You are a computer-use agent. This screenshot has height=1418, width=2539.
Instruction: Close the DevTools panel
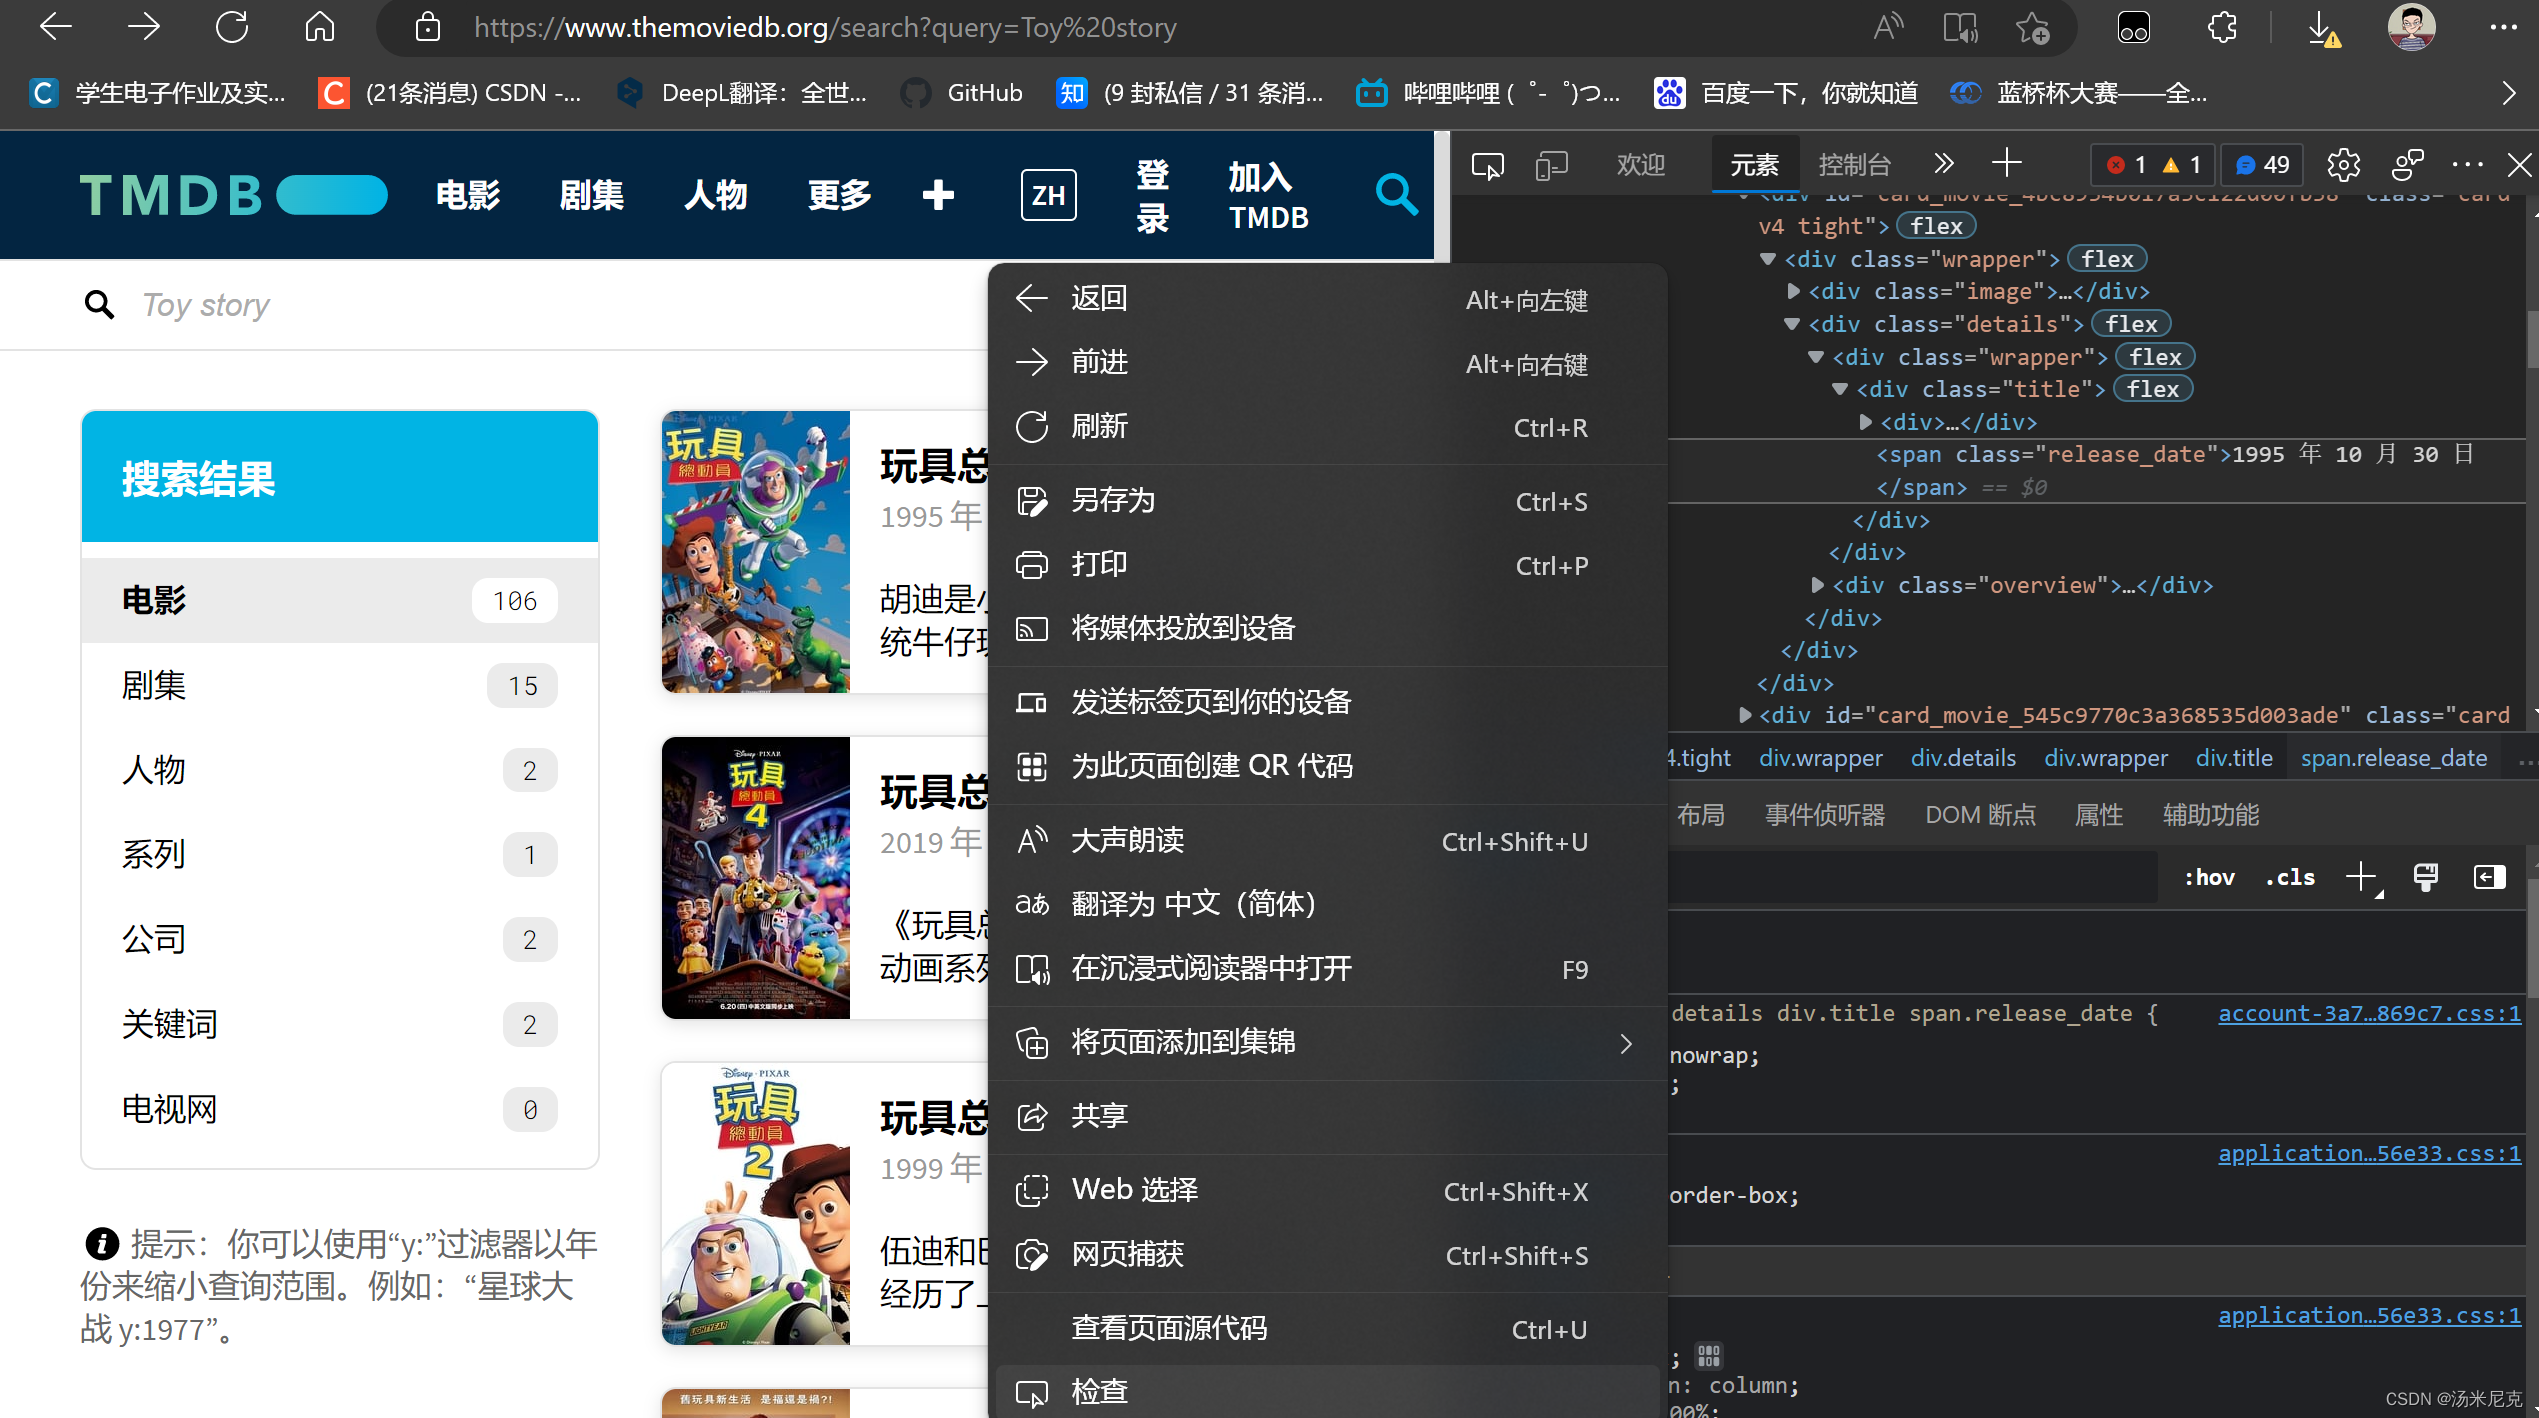pyautogui.click(x=2519, y=165)
